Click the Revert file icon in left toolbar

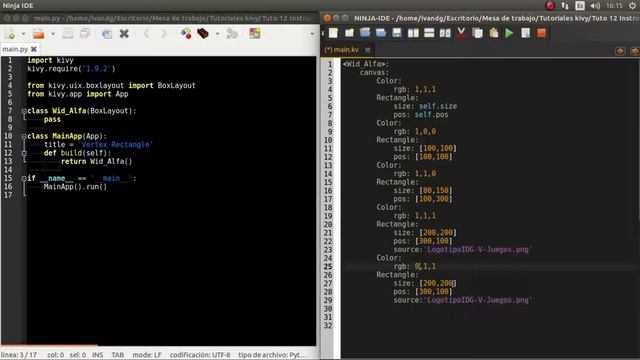(107, 34)
